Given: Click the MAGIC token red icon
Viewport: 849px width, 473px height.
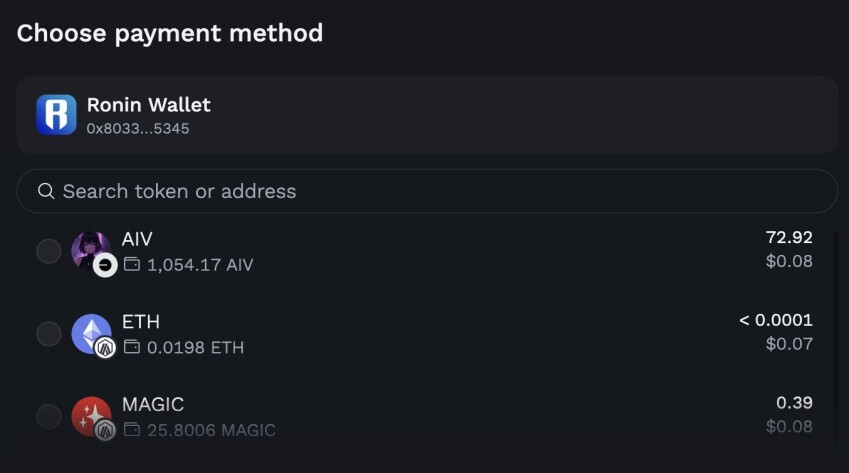Looking at the screenshot, I should pos(91,417).
